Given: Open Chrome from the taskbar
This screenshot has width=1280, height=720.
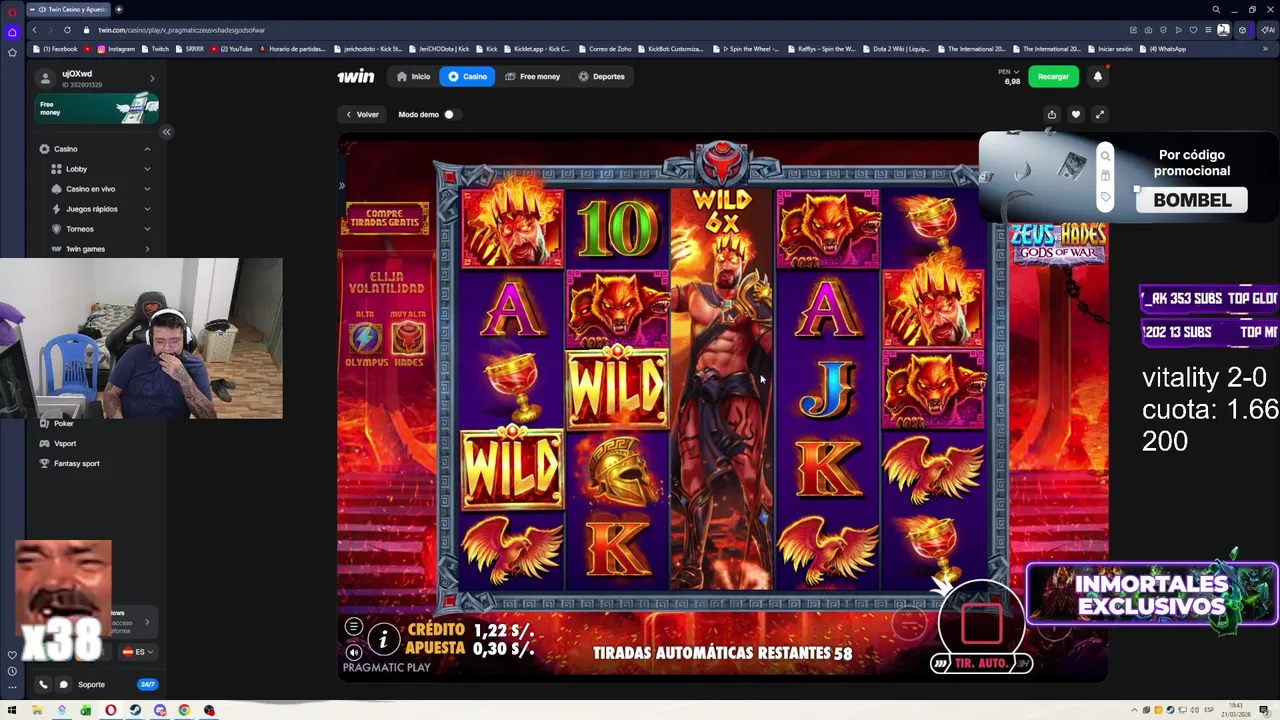Looking at the screenshot, I should 184,710.
